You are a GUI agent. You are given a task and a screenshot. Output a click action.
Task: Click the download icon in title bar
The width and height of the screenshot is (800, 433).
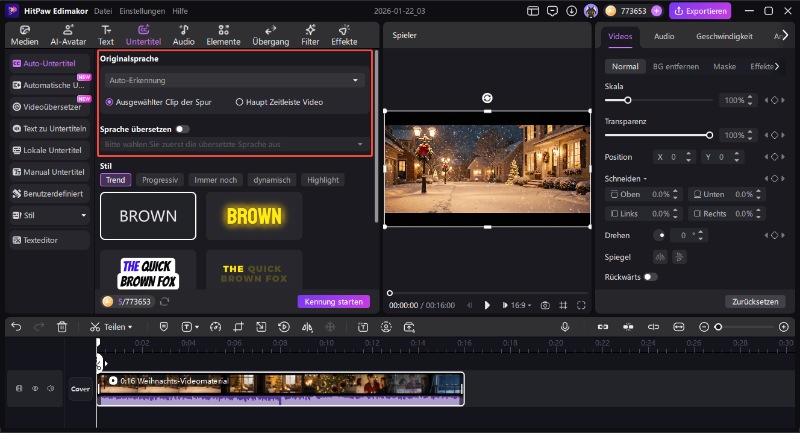click(x=571, y=11)
